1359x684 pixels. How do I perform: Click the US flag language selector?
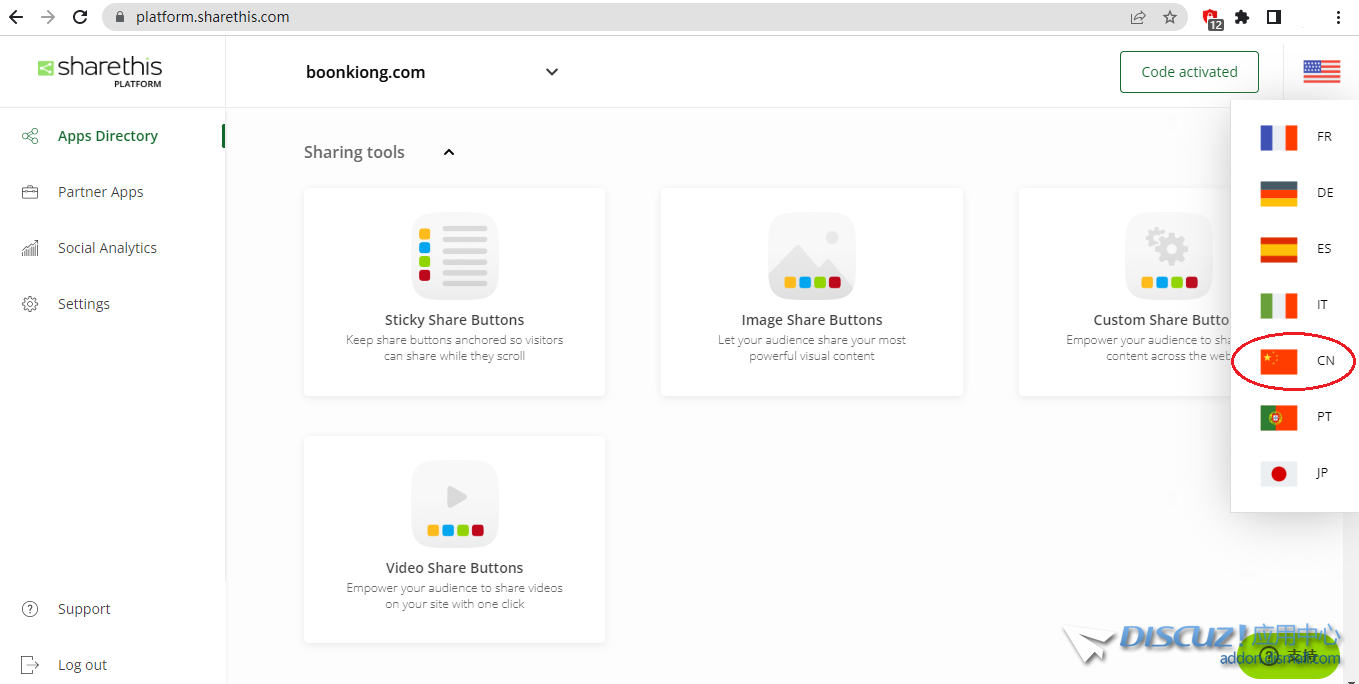click(x=1321, y=71)
